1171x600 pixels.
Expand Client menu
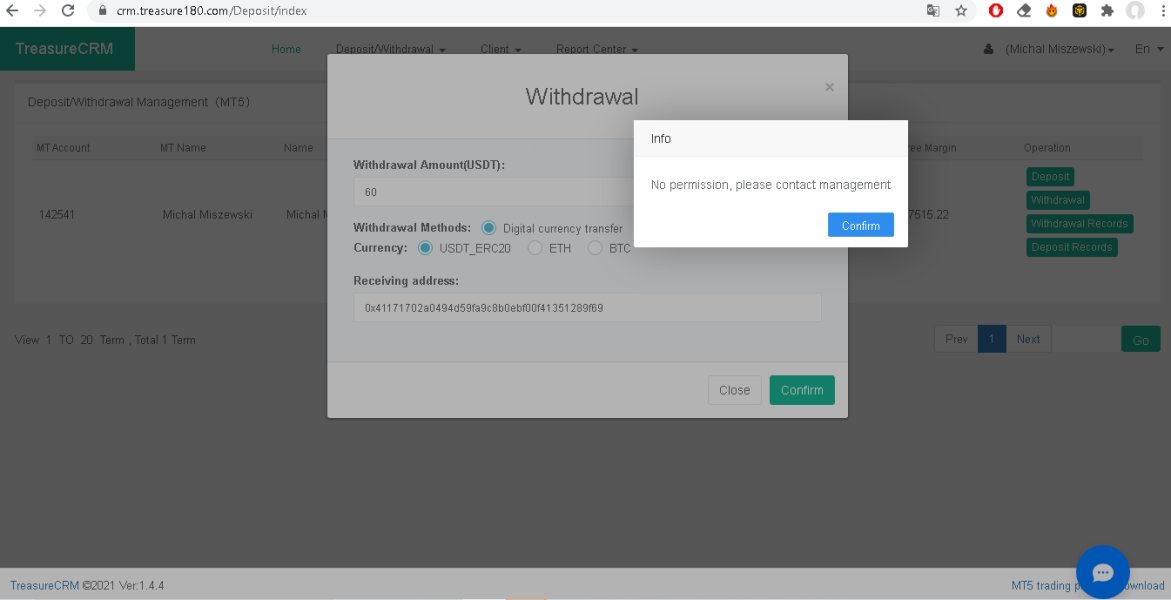coord(500,49)
